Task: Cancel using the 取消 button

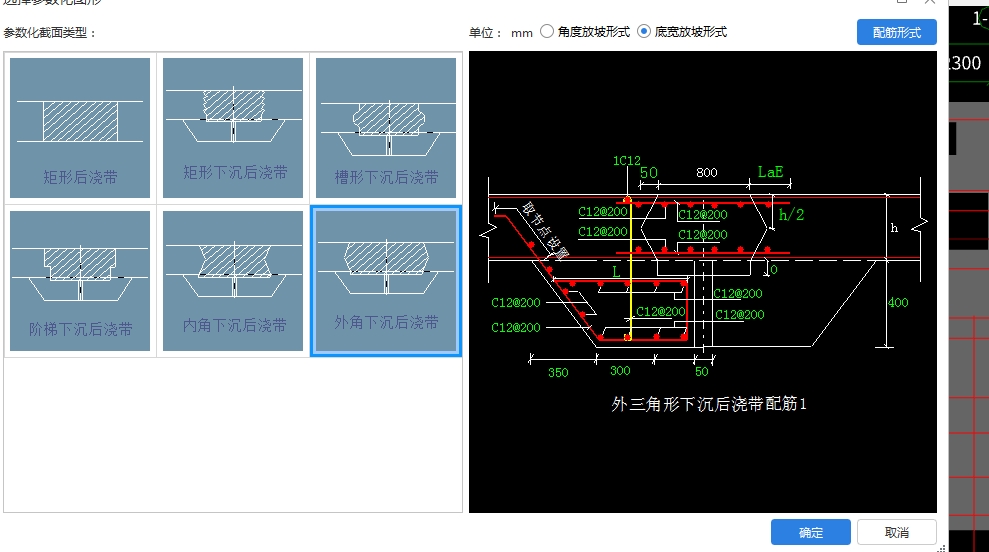Action: point(896,532)
